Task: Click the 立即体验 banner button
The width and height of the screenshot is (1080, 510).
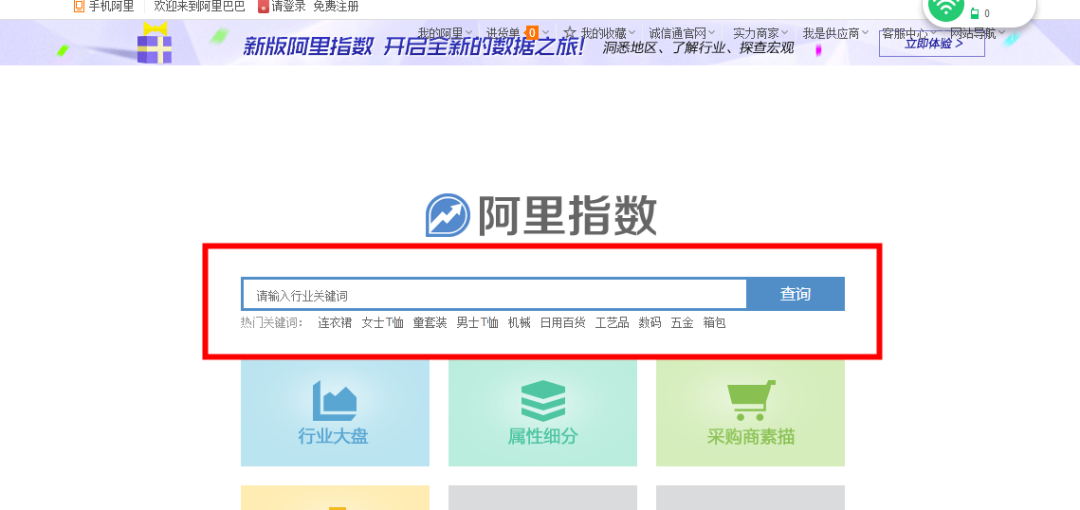Action: coord(932,43)
